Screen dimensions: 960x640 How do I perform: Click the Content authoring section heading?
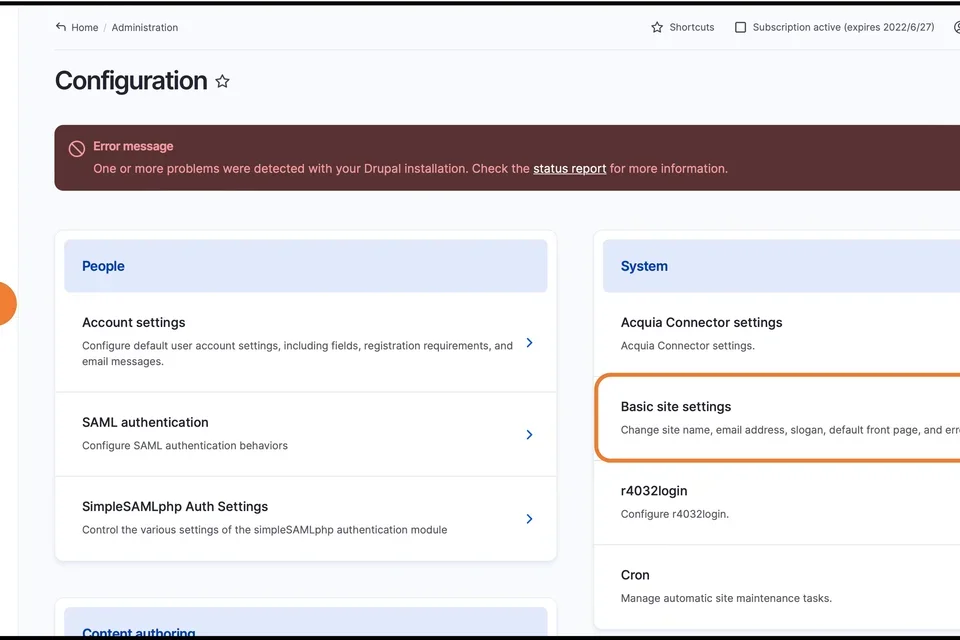click(137, 633)
